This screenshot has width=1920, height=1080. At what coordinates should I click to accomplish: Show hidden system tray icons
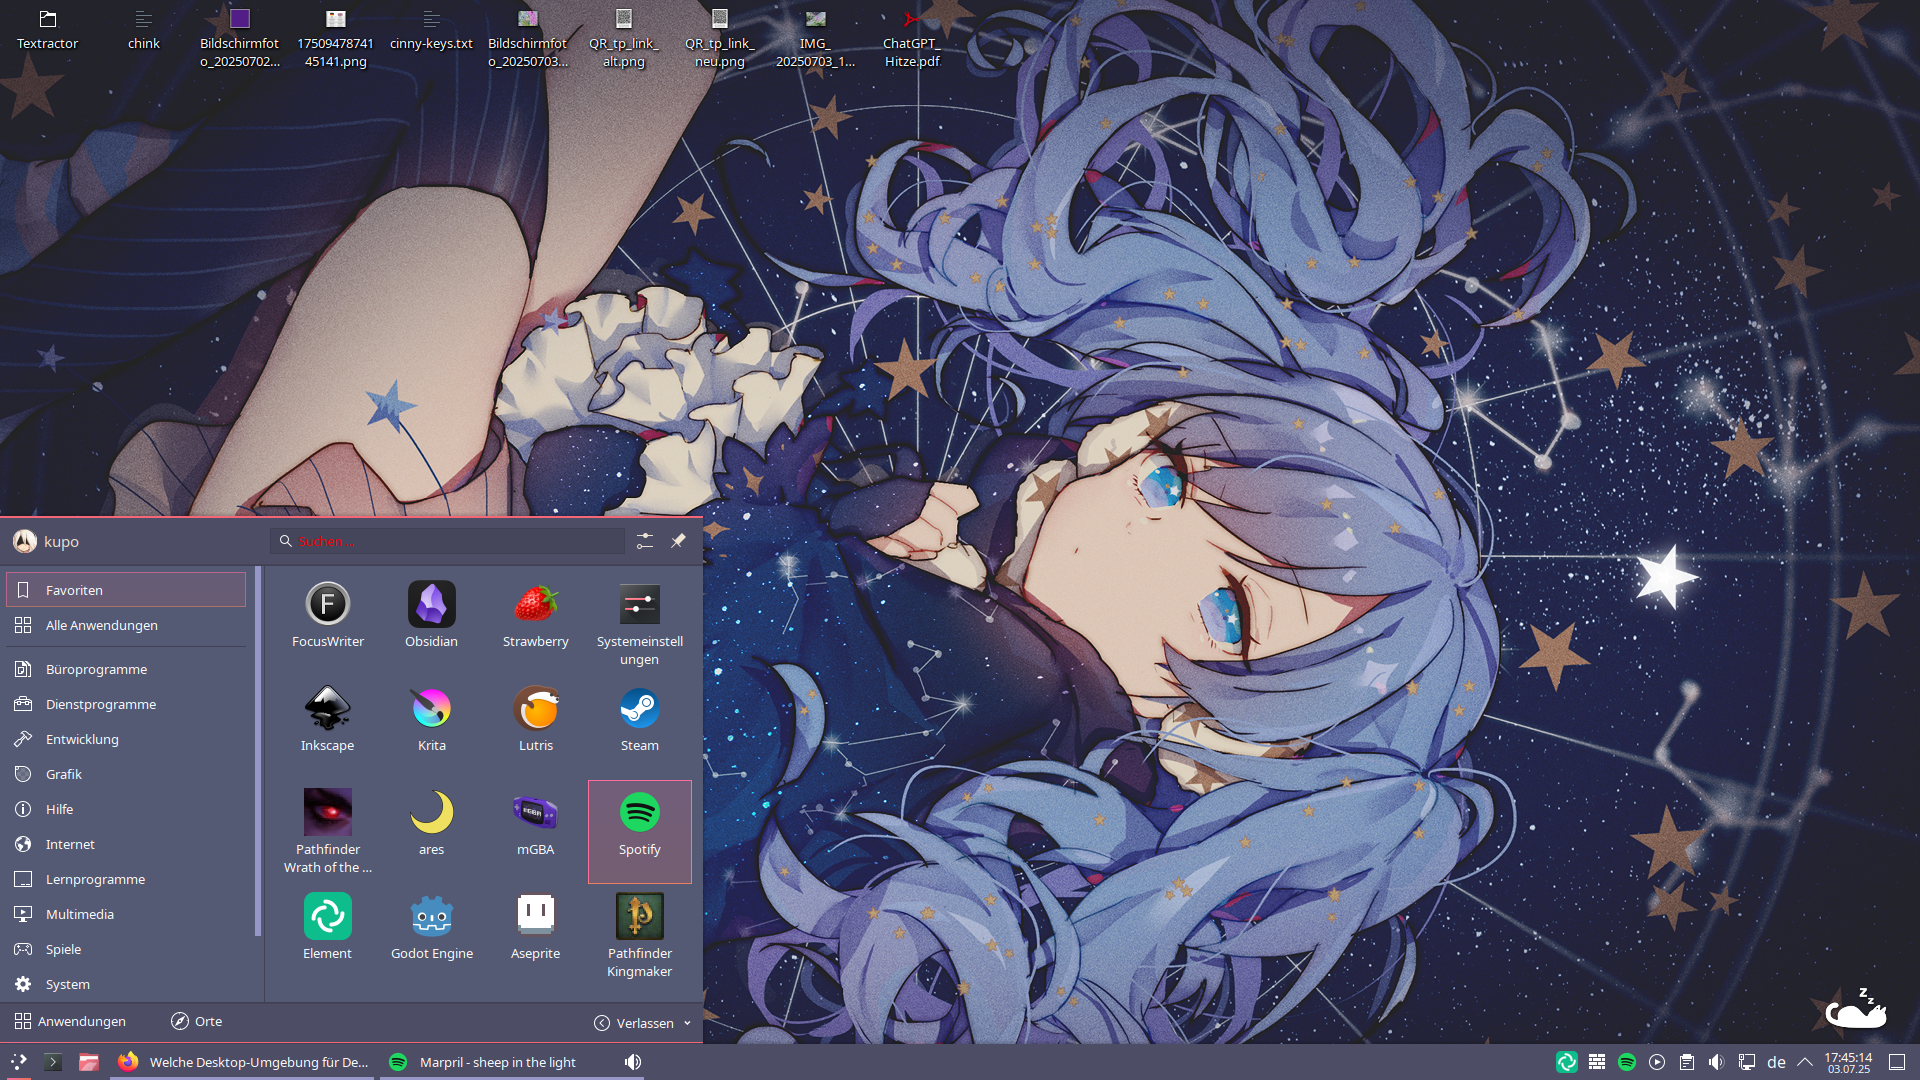click(x=1805, y=1062)
